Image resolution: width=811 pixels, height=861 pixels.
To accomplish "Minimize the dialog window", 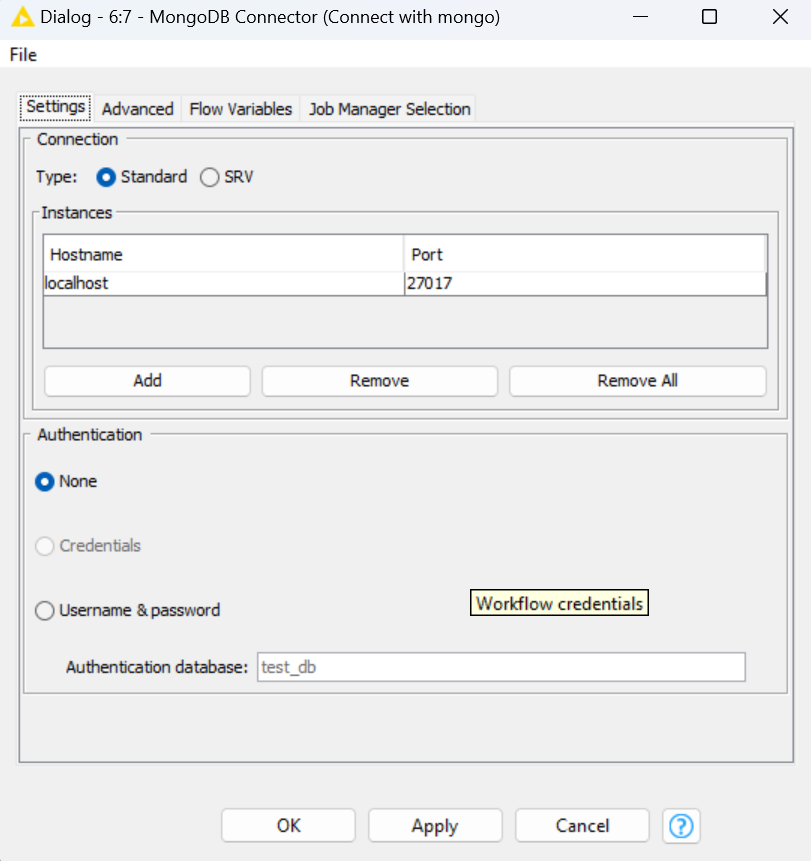I will 640,17.
